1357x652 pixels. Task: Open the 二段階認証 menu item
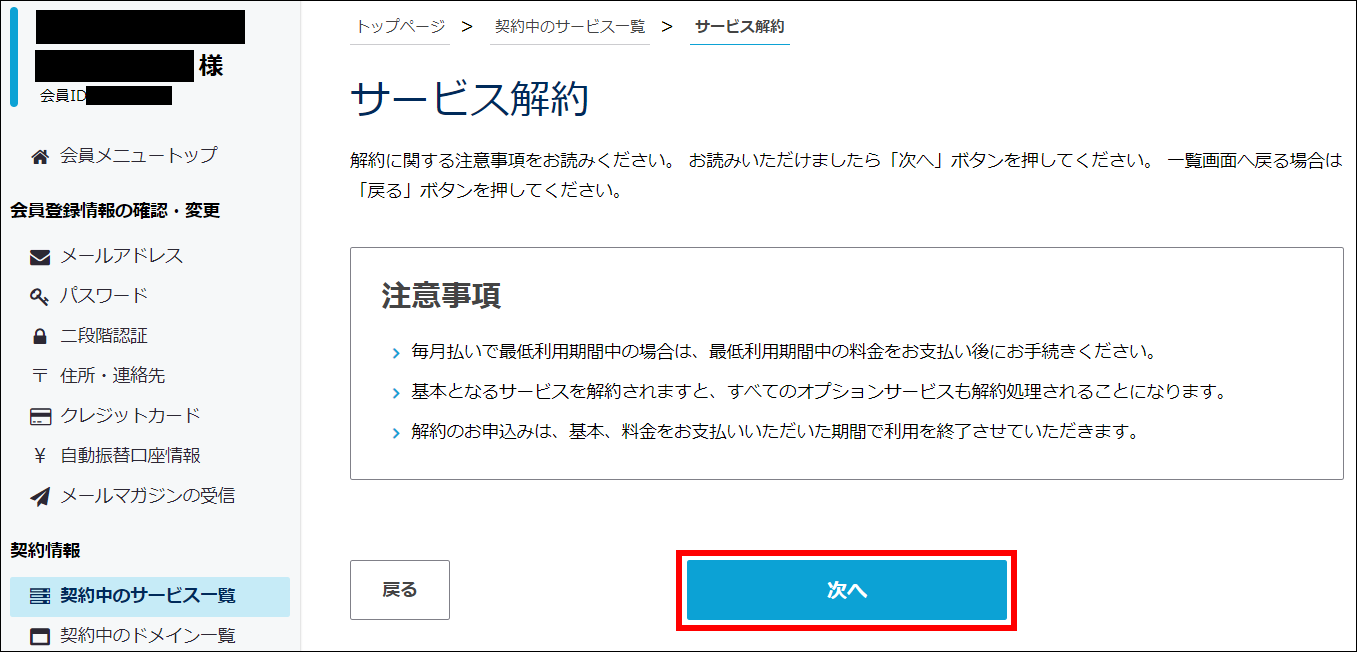(104, 336)
